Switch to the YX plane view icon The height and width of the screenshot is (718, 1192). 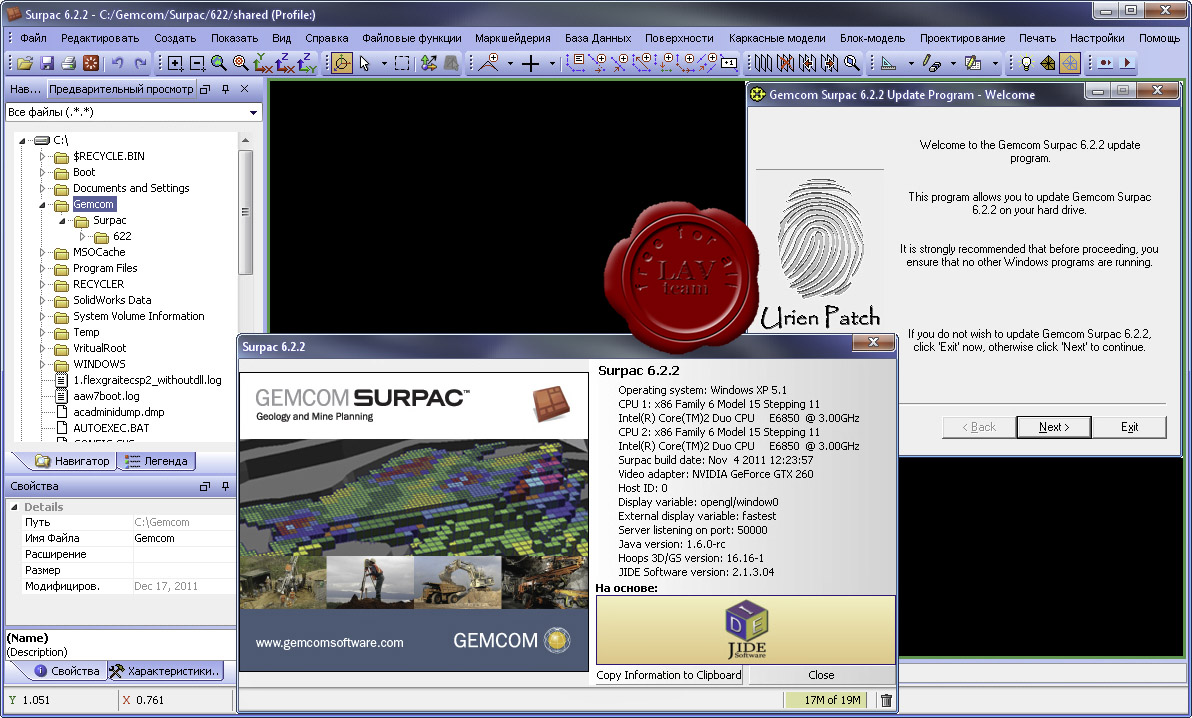[262, 63]
